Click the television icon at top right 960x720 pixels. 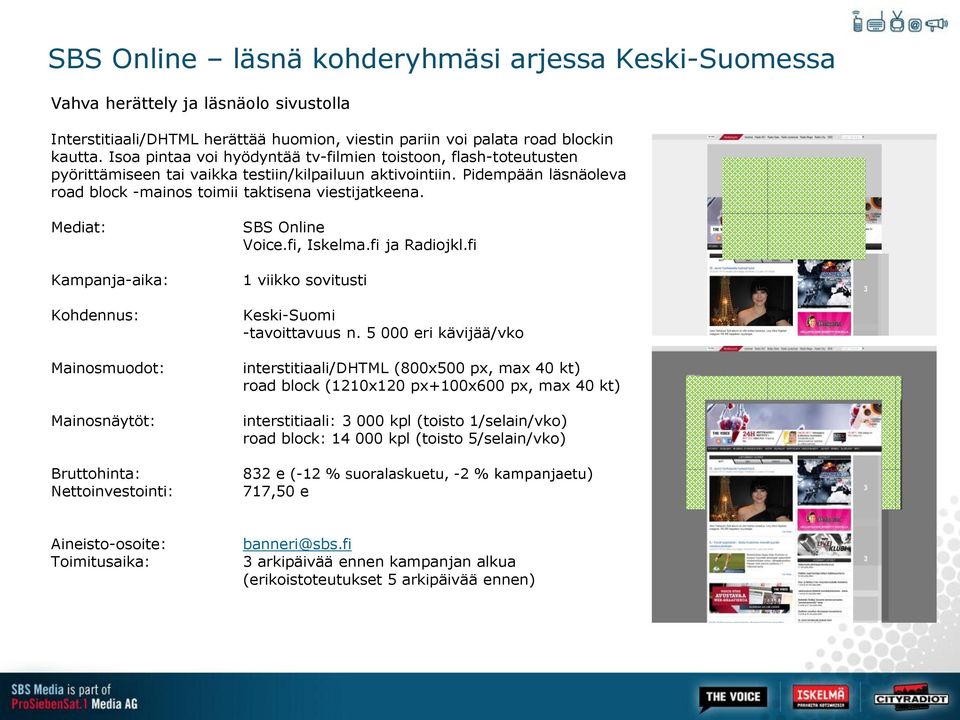click(897, 21)
